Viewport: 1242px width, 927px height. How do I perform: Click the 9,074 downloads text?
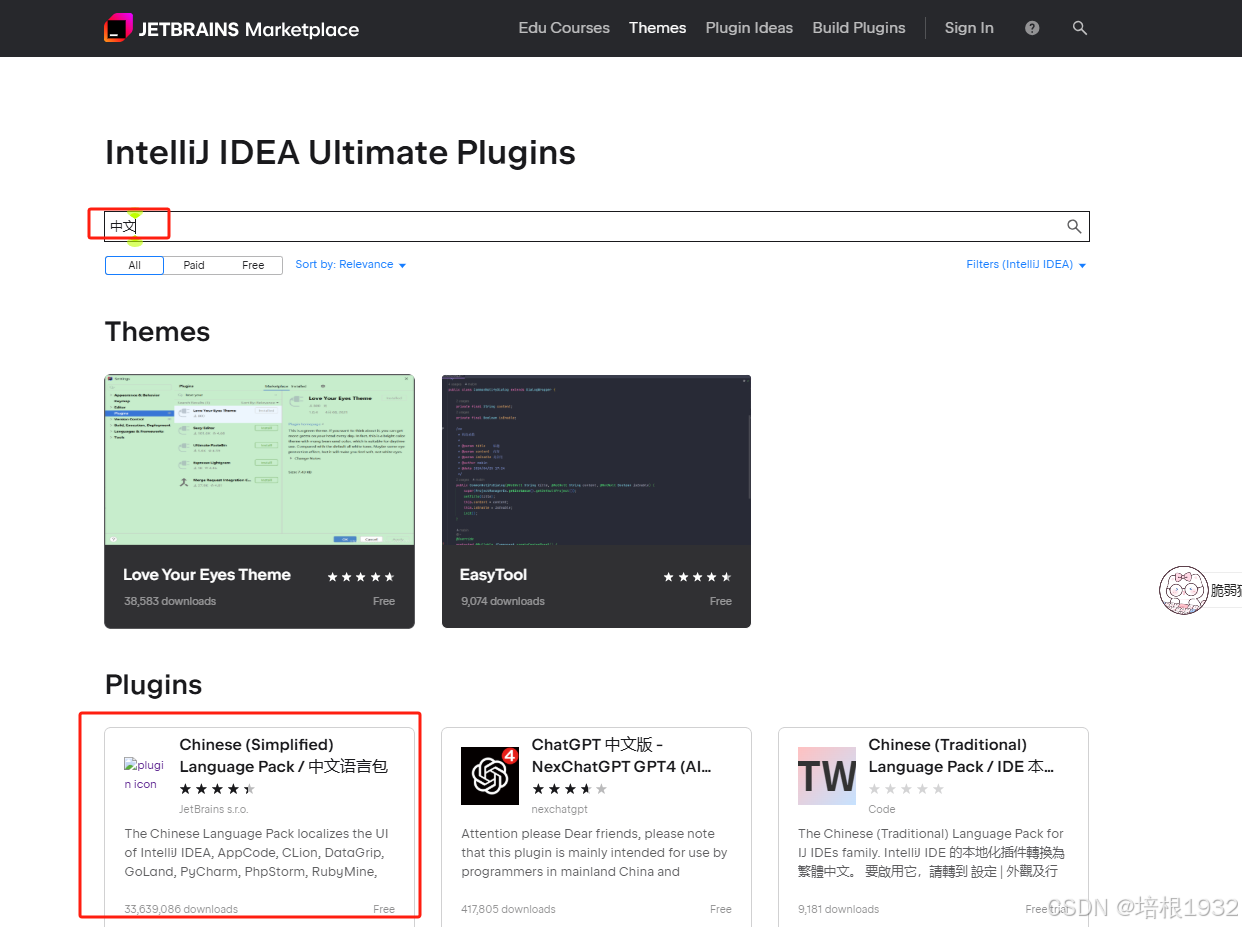pyautogui.click(x=503, y=601)
